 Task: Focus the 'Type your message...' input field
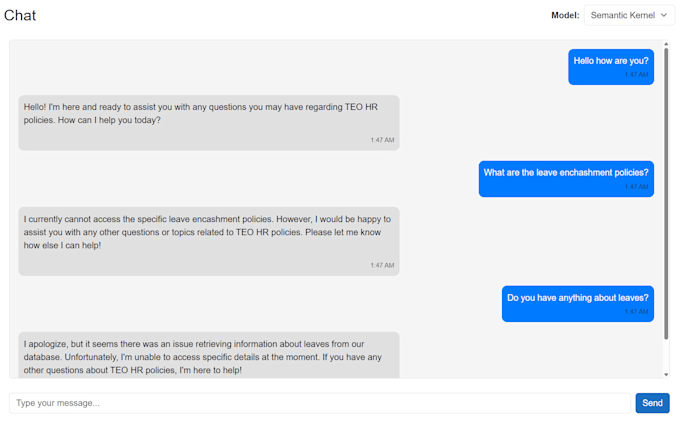point(320,403)
